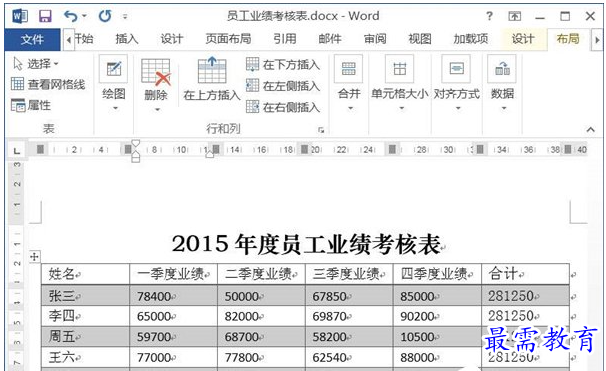The height and width of the screenshot is (371, 606).
Task: Click the title 2015 年度员工业绩考核表
Action: click(306, 244)
